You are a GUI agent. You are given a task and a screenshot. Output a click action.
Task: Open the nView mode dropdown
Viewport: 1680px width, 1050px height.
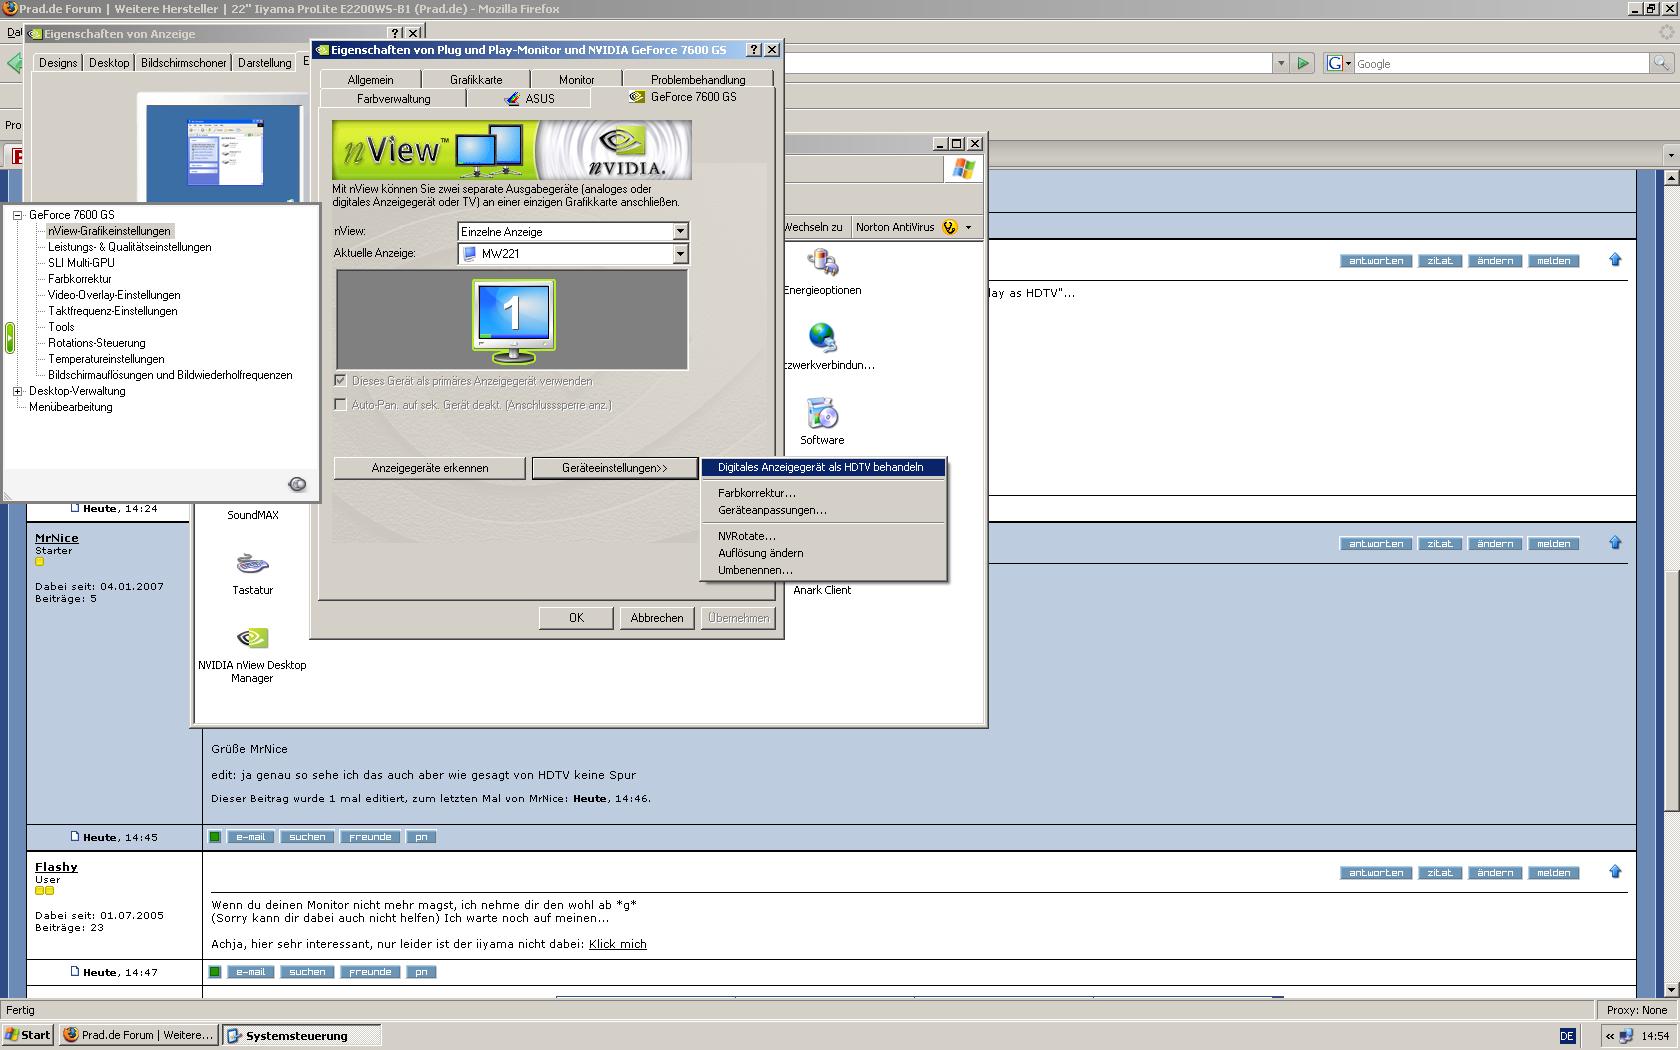pyautogui.click(x=680, y=231)
